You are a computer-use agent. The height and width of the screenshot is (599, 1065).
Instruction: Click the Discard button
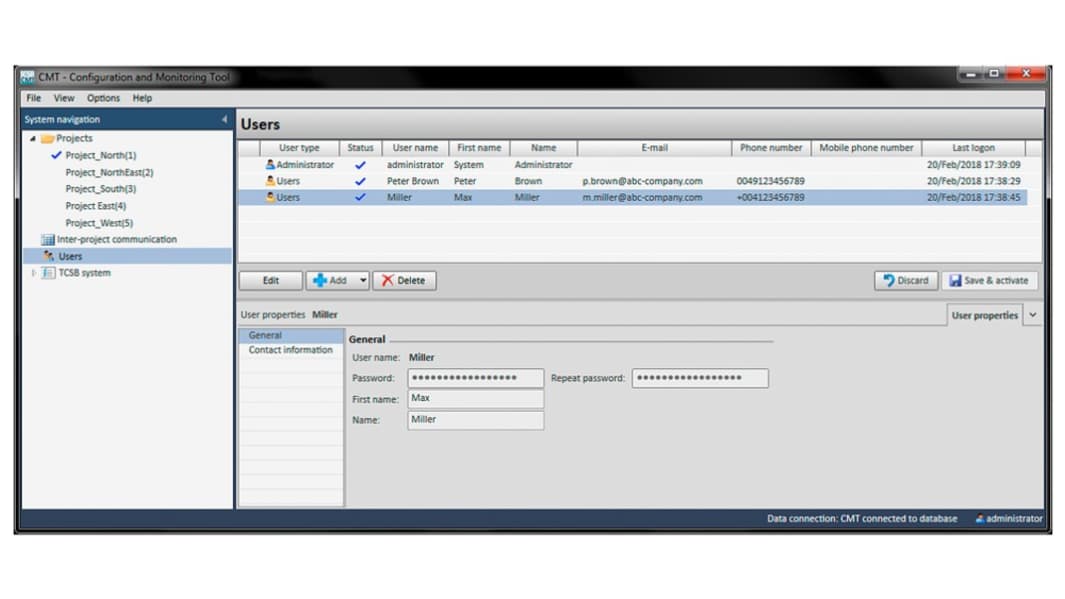906,280
